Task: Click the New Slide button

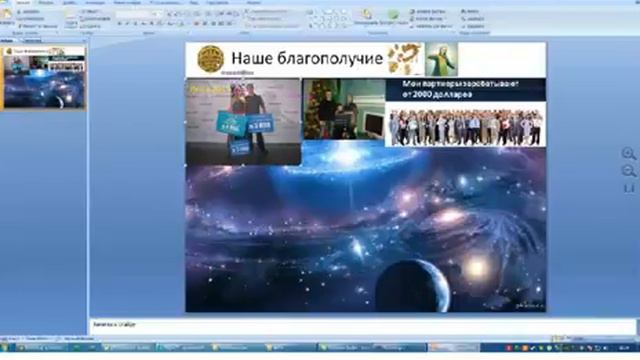Action: coord(71,20)
